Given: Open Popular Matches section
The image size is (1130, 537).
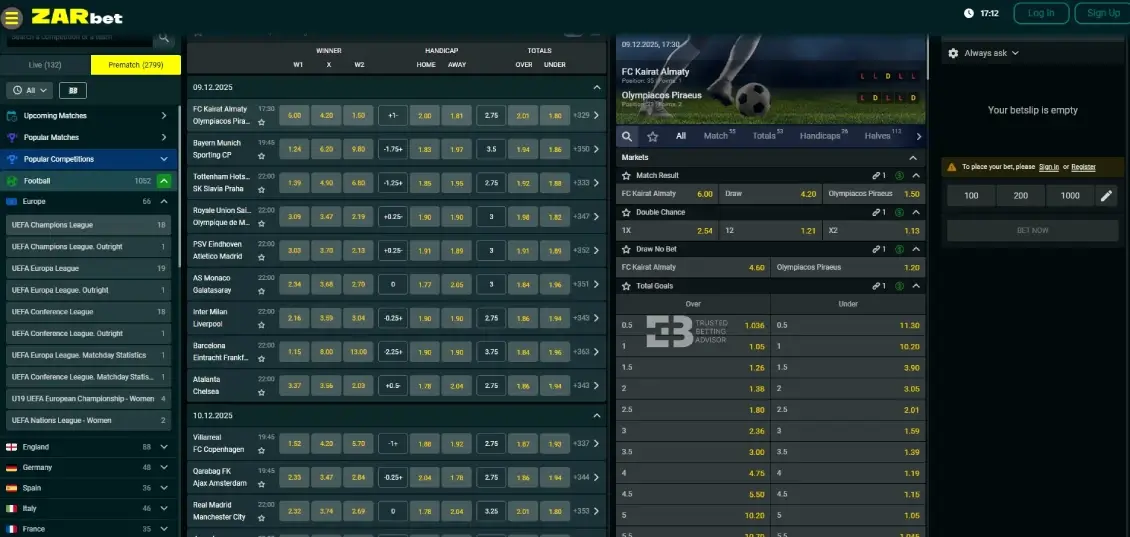Looking at the screenshot, I should (x=89, y=137).
